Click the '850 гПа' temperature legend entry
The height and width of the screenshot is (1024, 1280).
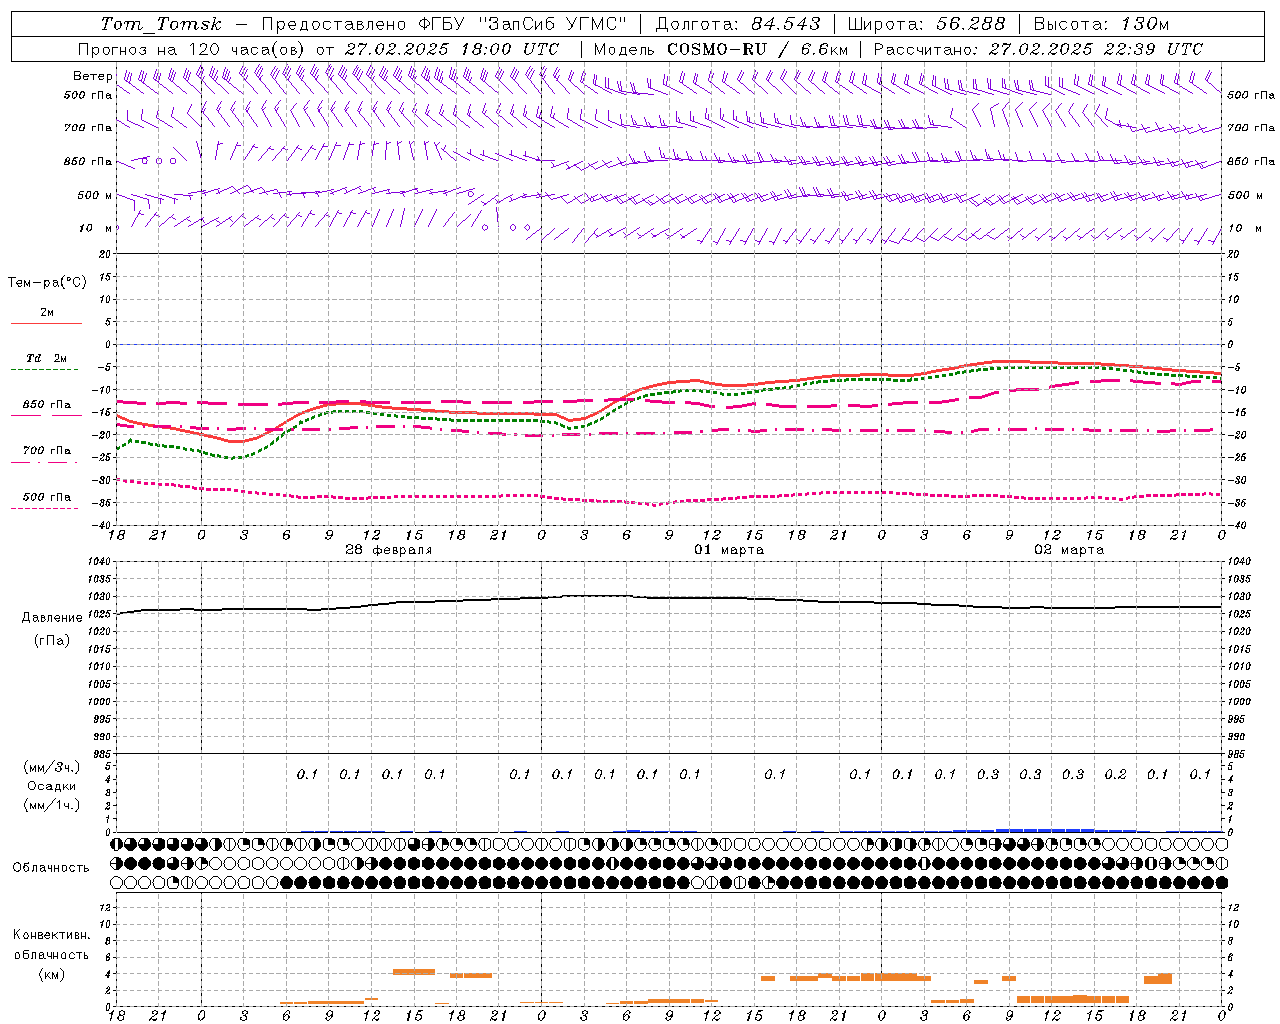pos(47,405)
